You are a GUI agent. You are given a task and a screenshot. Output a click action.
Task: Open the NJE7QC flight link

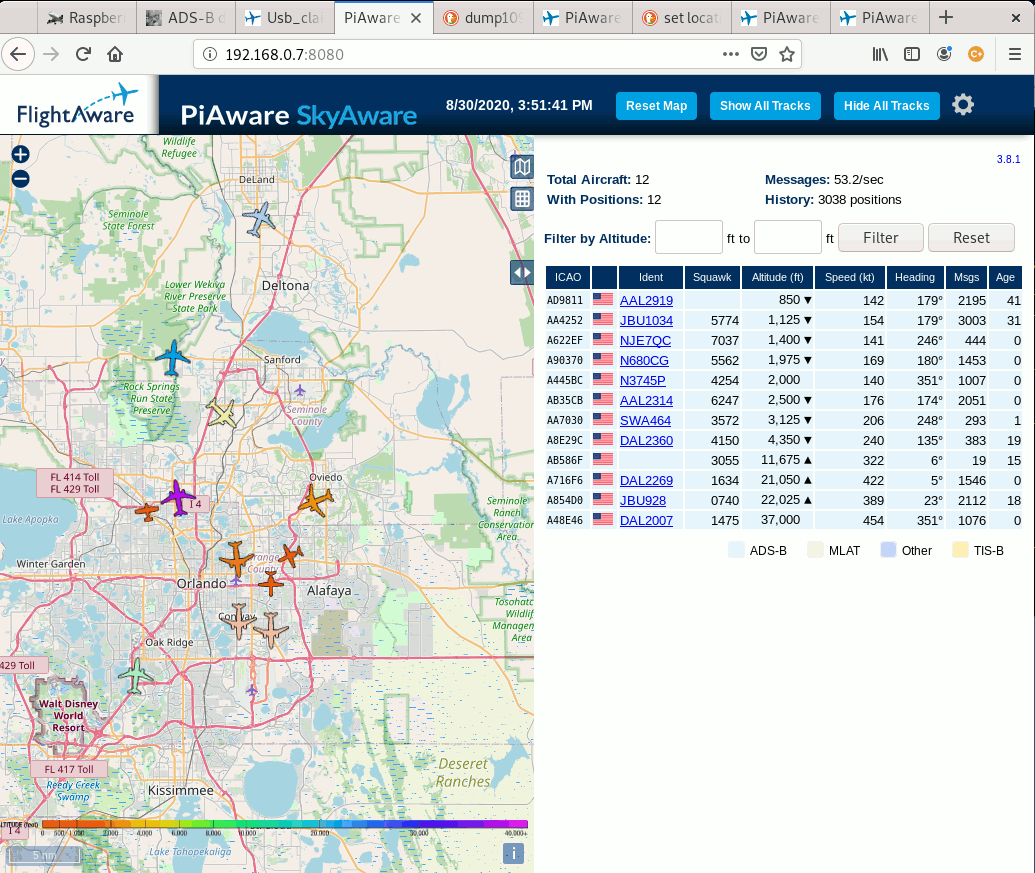click(645, 340)
